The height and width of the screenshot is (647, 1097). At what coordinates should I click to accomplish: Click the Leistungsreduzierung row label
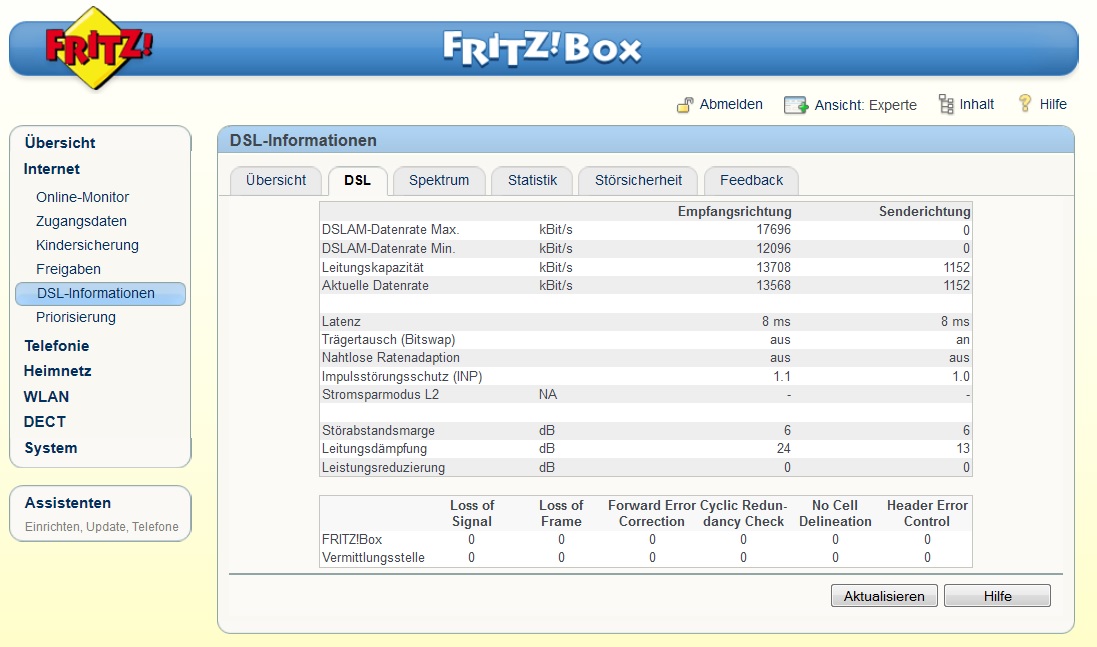coord(383,467)
